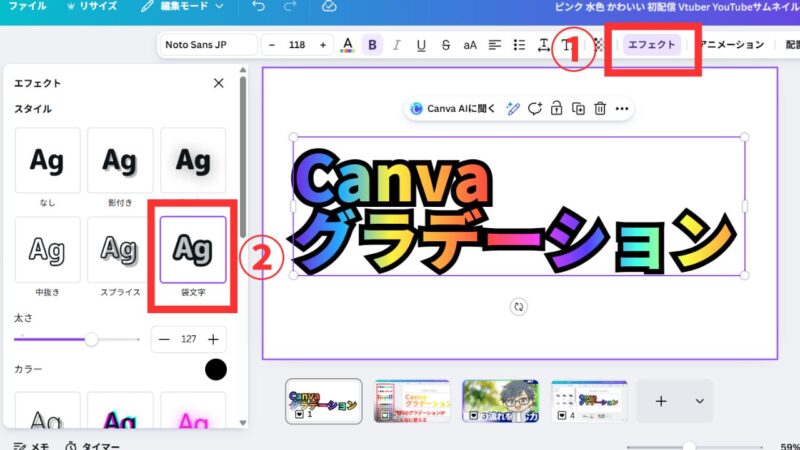
Task: Edit the 太さ value 127
Action: 189,339
